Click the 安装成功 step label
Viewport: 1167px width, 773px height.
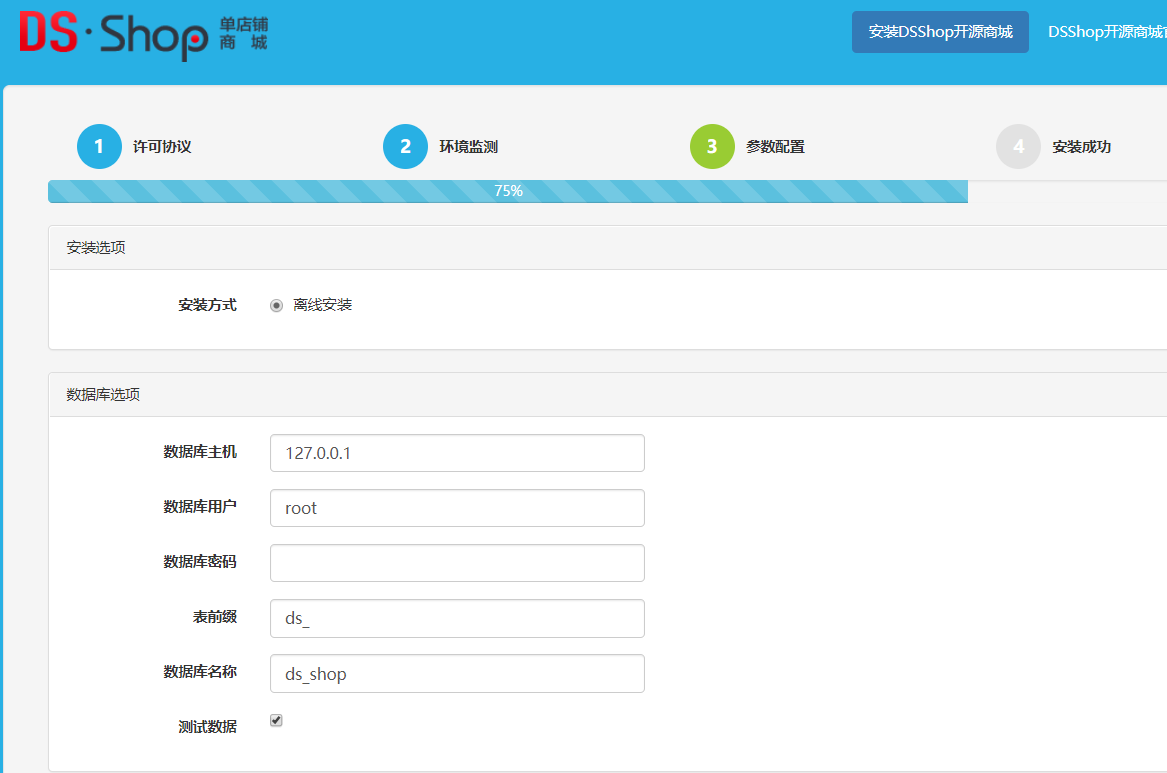click(1081, 147)
